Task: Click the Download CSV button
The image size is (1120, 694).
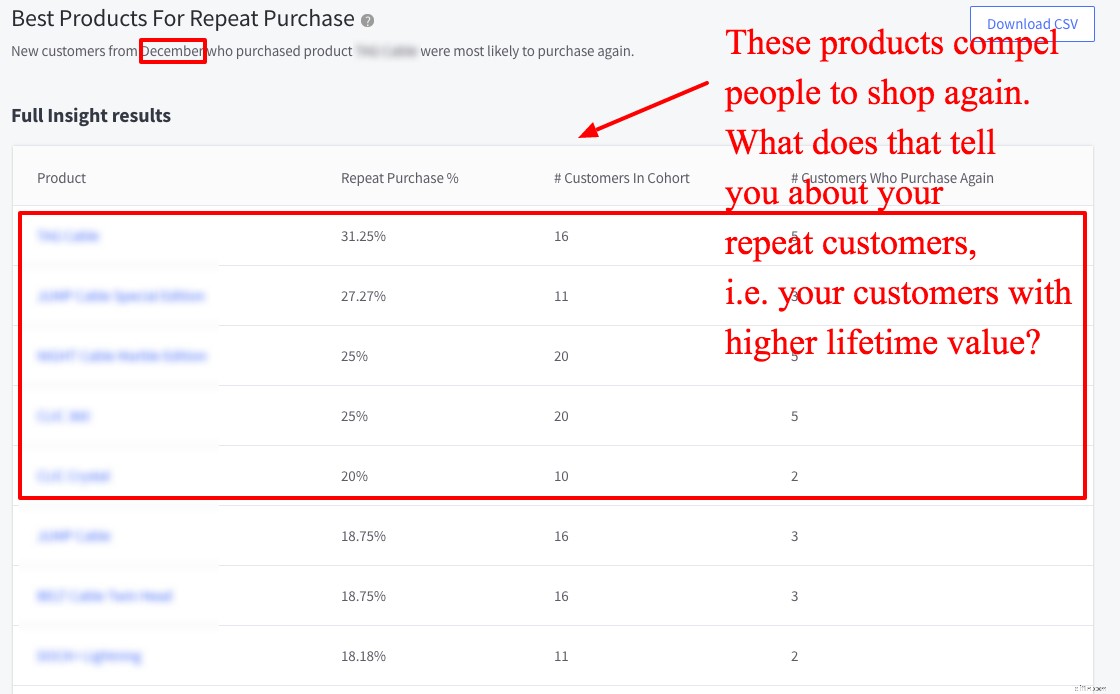Action: pos(1031,24)
